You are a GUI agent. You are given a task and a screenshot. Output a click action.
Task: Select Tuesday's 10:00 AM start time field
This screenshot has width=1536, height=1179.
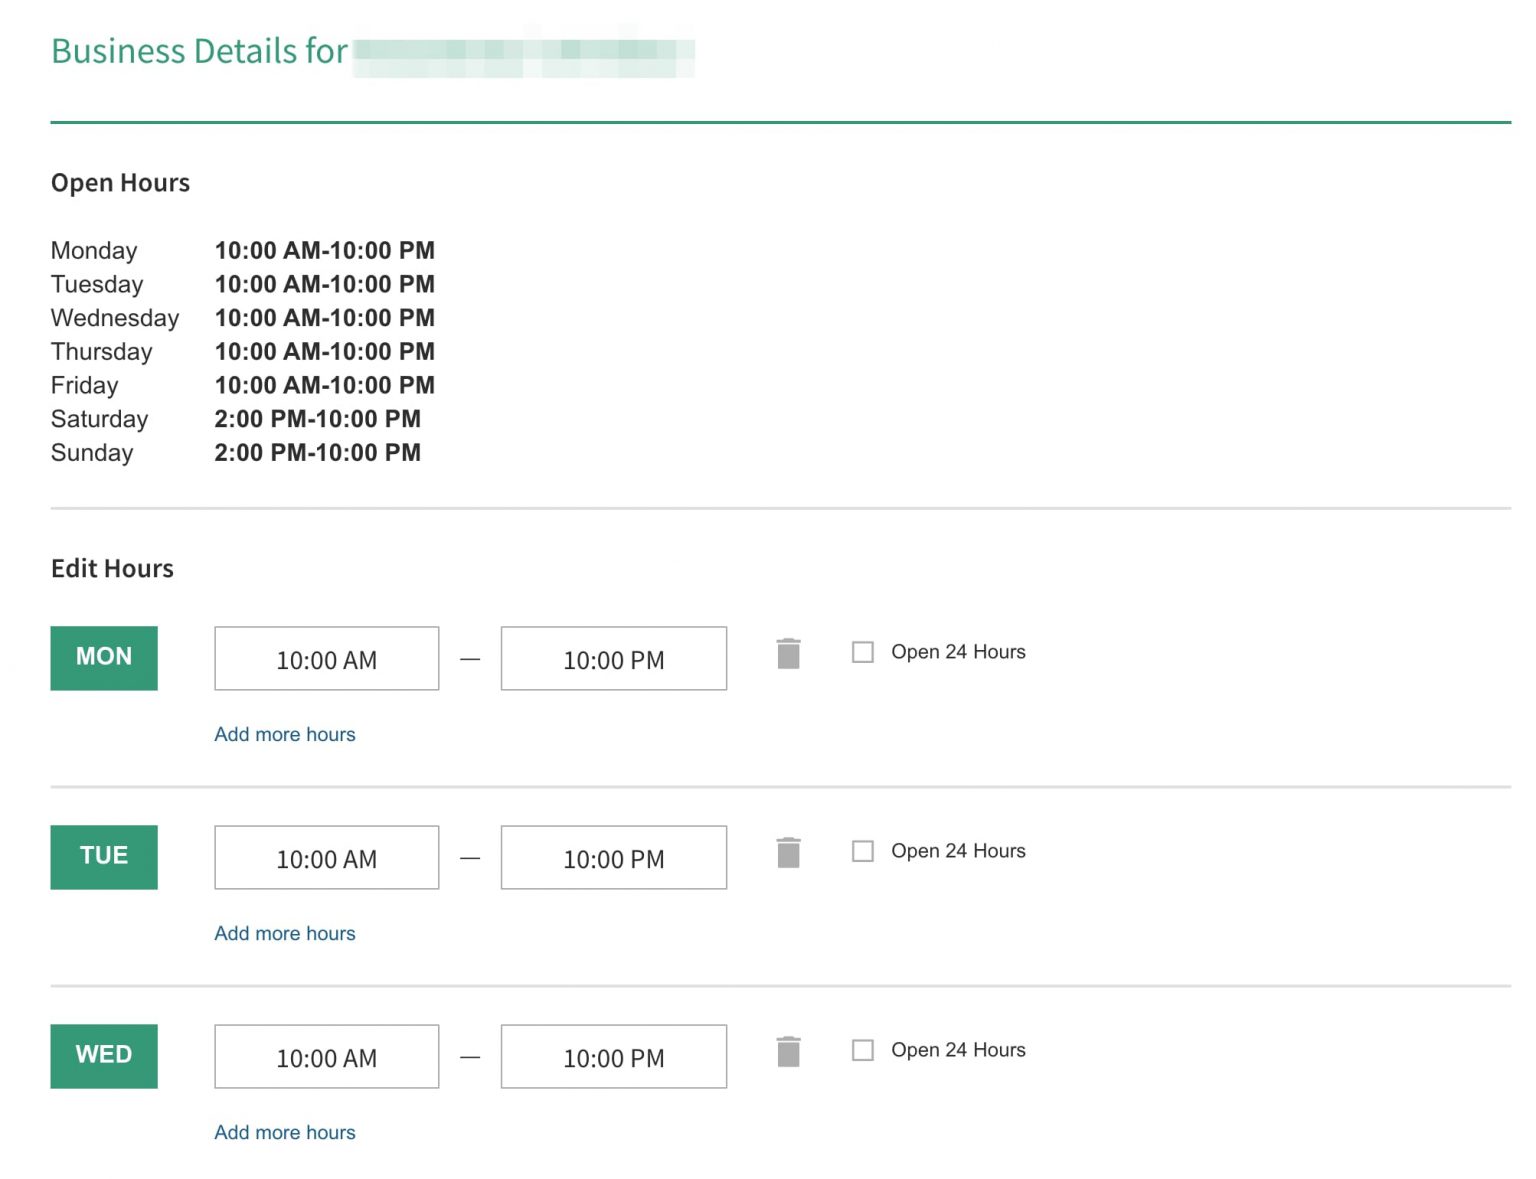pos(326,857)
